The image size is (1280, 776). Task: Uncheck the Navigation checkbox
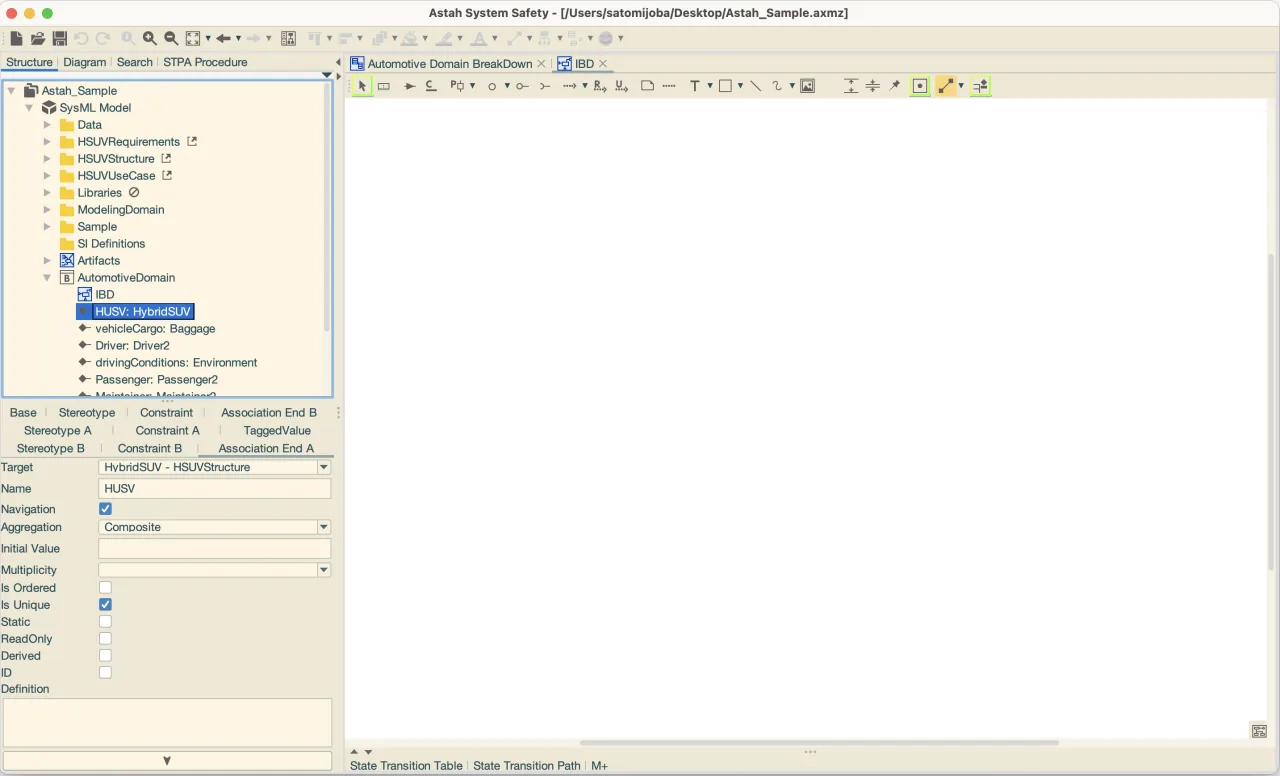point(105,509)
